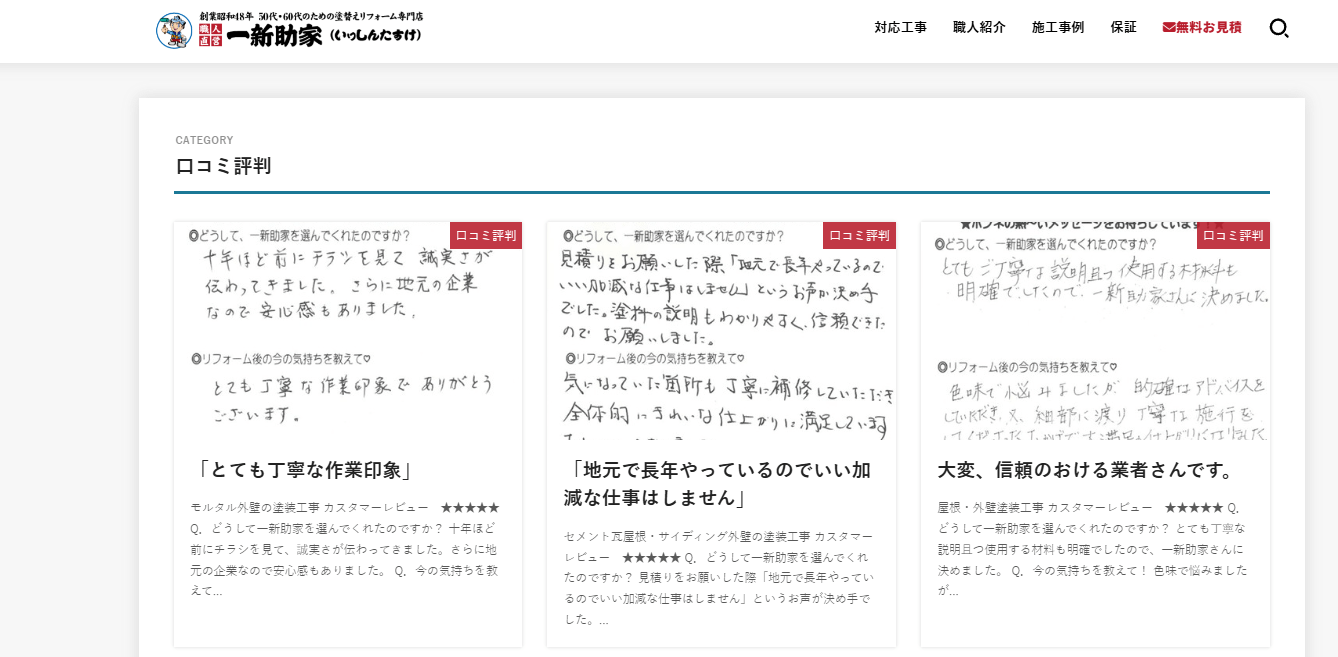Click excerpt starting セメント瓦屋根・サイディング外壁
This screenshot has width=1338, height=657.
718,578
